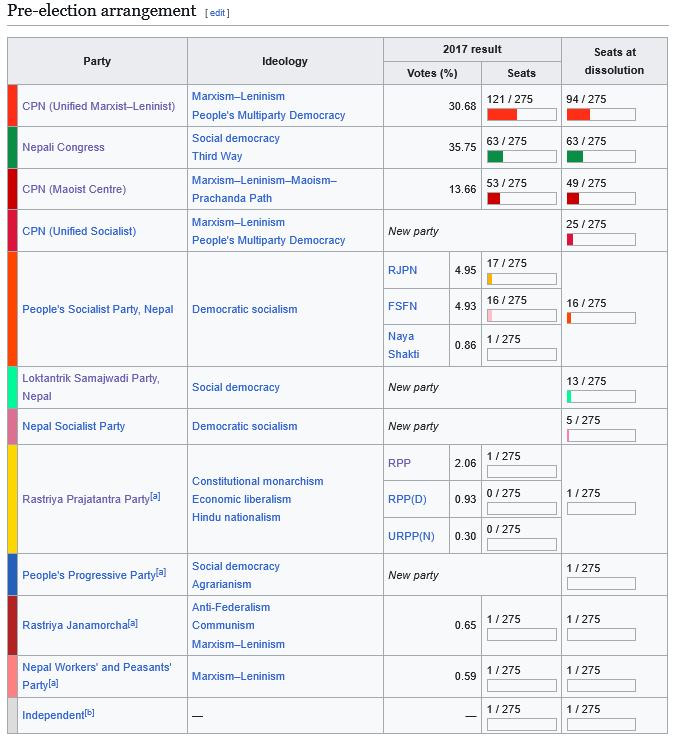Follow footnote [a] after Rastriya Janamorcha
673x740 pixels.
[133, 623]
